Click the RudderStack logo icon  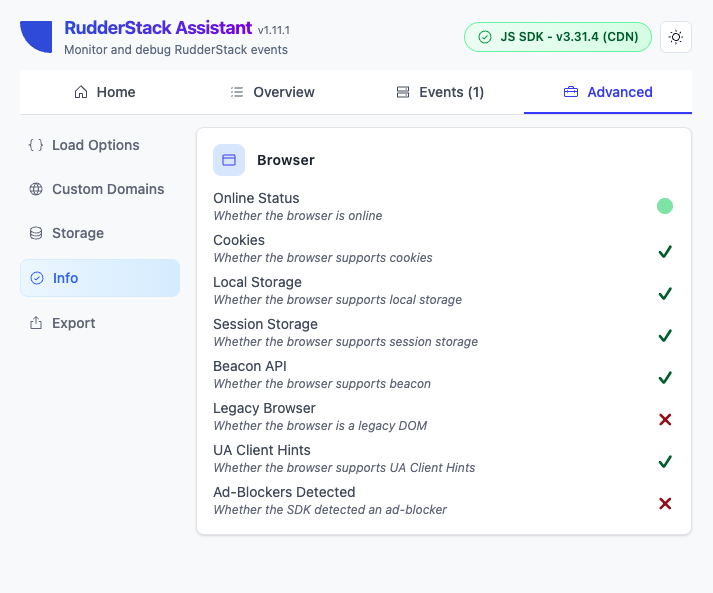pyautogui.click(x=36, y=37)
